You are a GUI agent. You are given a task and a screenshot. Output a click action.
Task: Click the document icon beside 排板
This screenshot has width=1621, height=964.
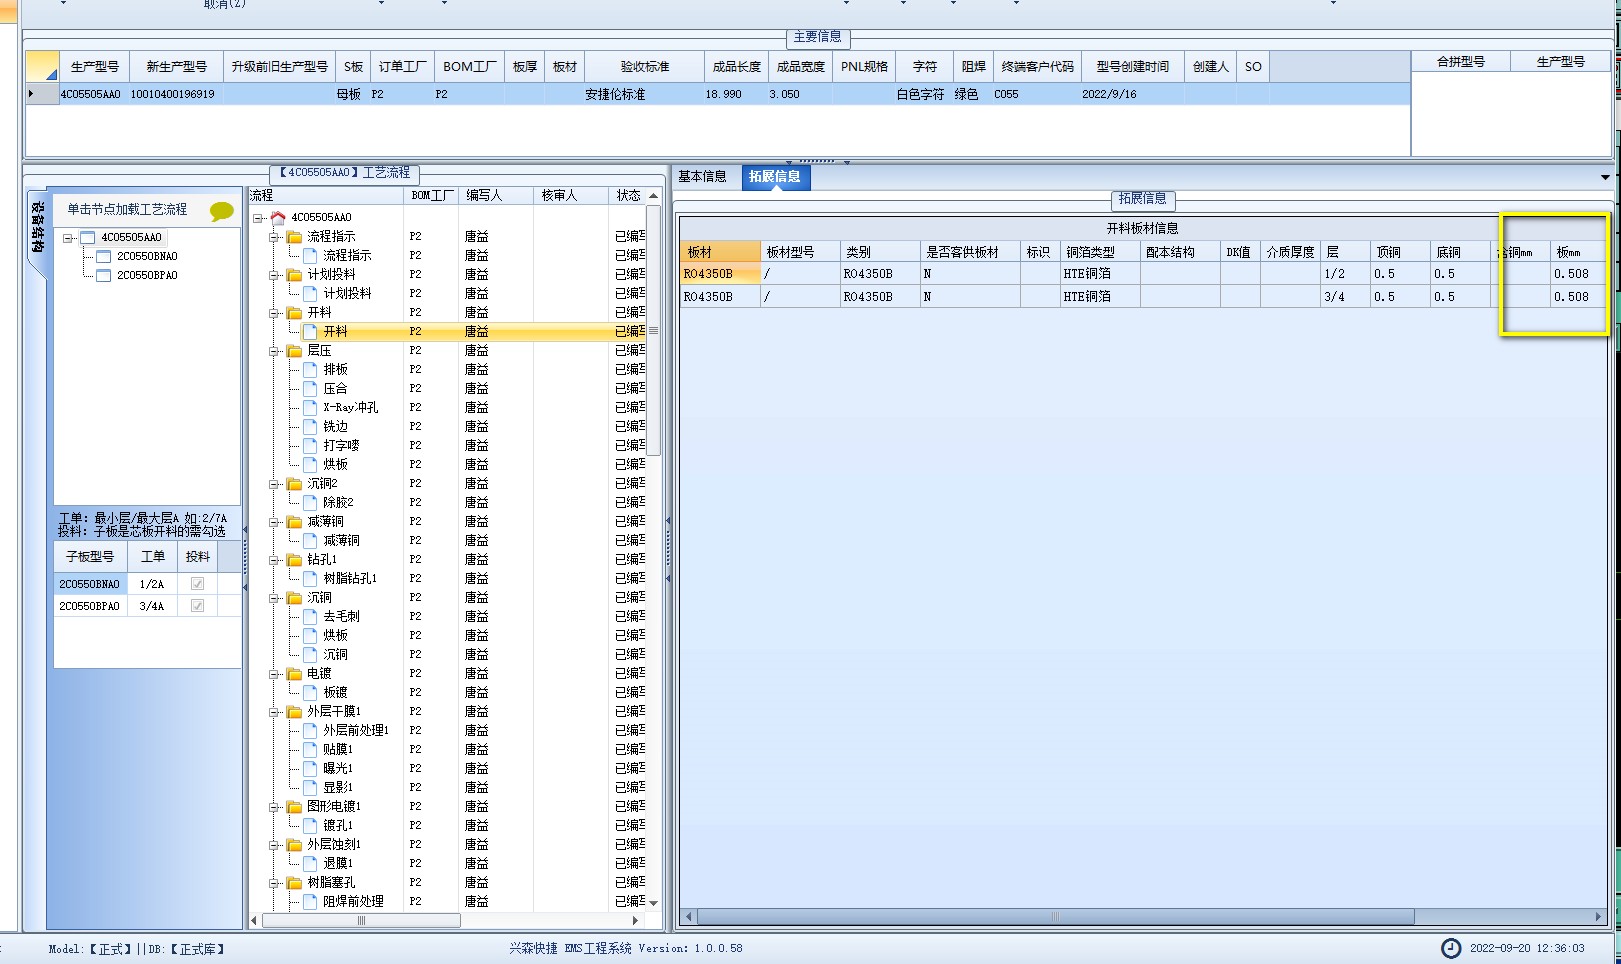click(x=310, y=369)
